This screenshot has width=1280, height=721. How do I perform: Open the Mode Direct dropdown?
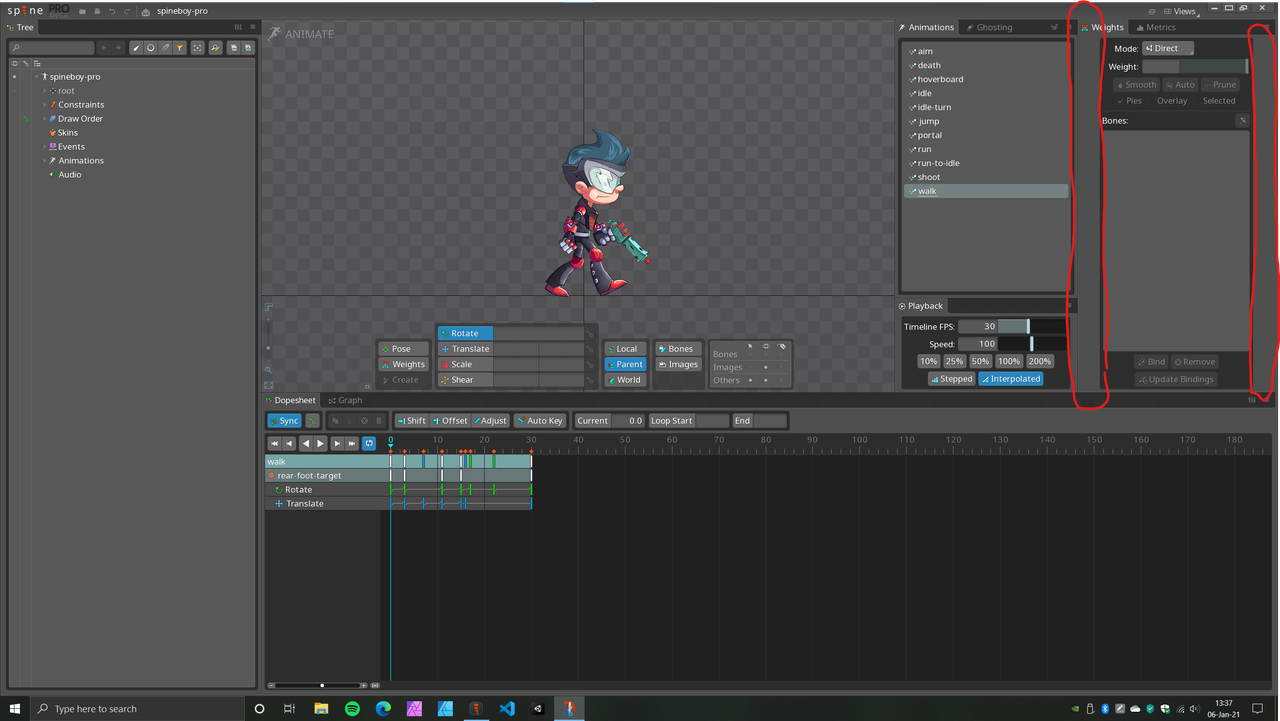[1168, 48]
